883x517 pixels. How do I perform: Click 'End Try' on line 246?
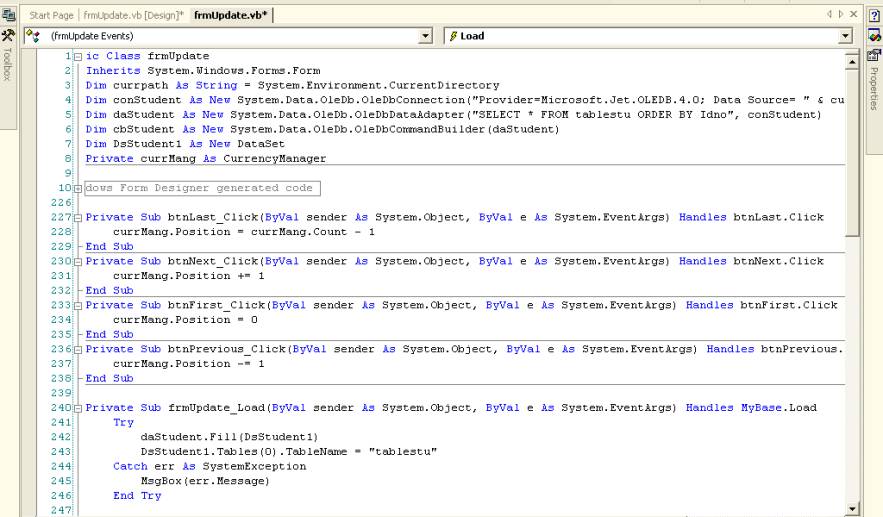(x=137, y=496)
